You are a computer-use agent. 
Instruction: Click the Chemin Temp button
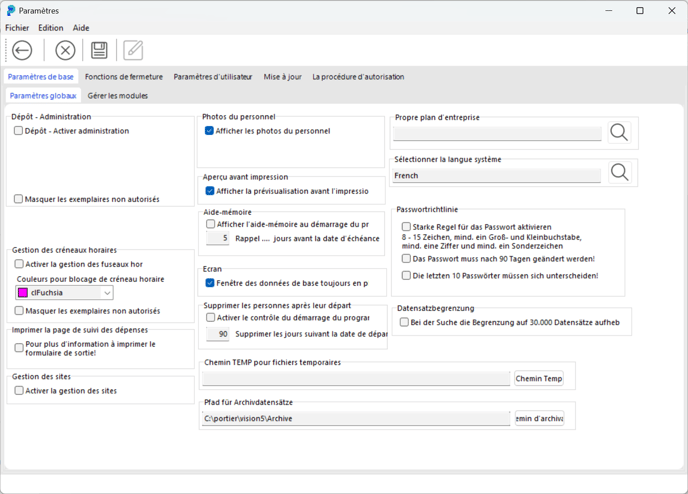tap(539, 378)
